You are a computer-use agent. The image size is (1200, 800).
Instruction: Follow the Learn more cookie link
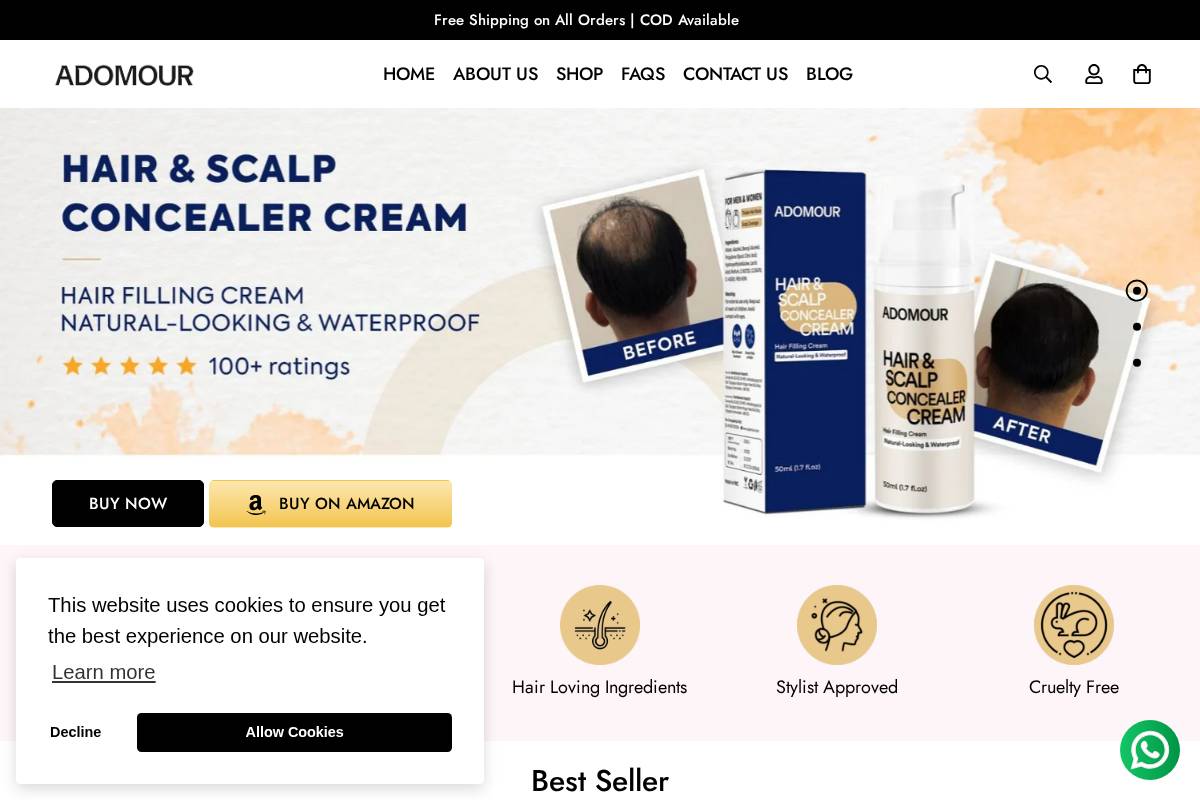coord(103,672)
